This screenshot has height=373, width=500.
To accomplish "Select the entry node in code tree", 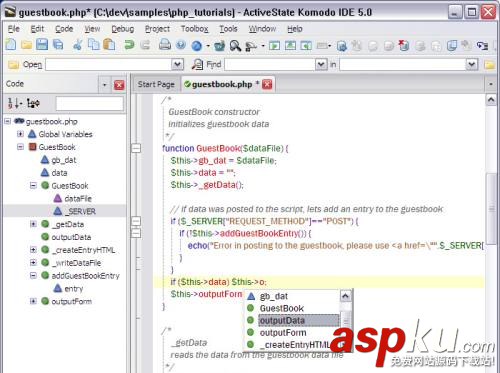I will pyautogui.click(x=74, y=288).
